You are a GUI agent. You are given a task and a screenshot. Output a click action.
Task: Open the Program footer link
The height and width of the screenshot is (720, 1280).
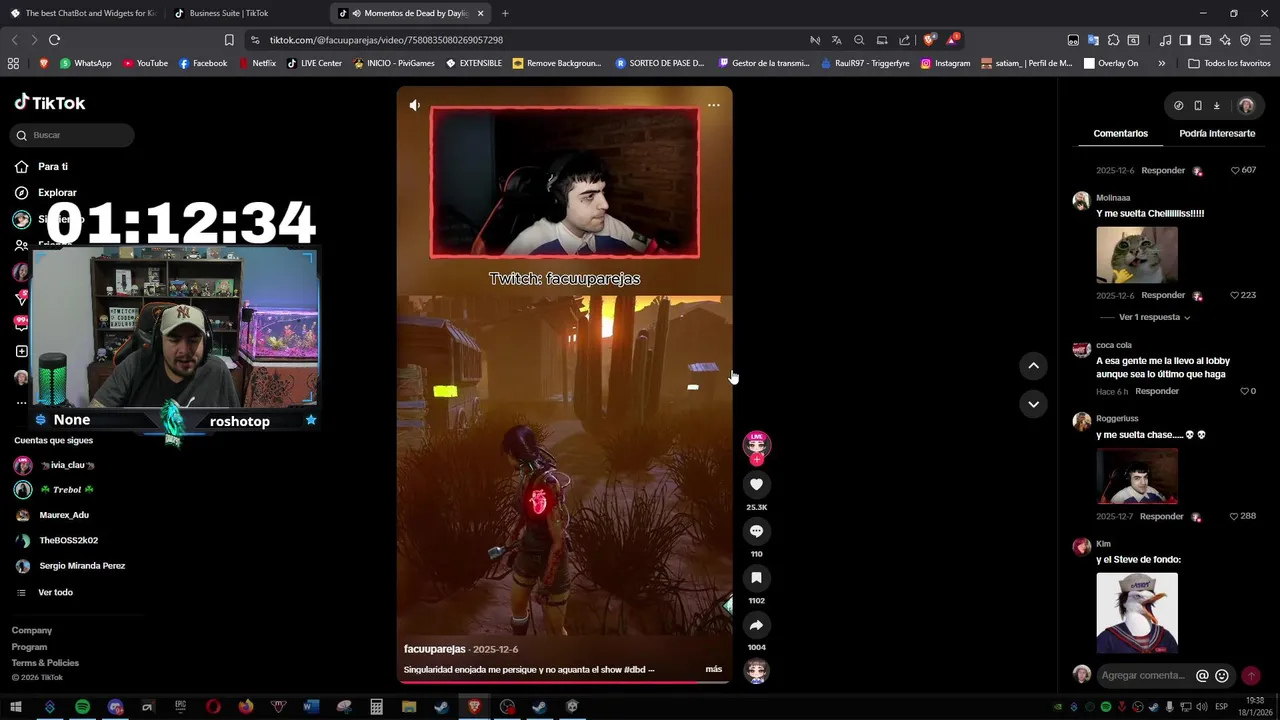pos(29,647)
